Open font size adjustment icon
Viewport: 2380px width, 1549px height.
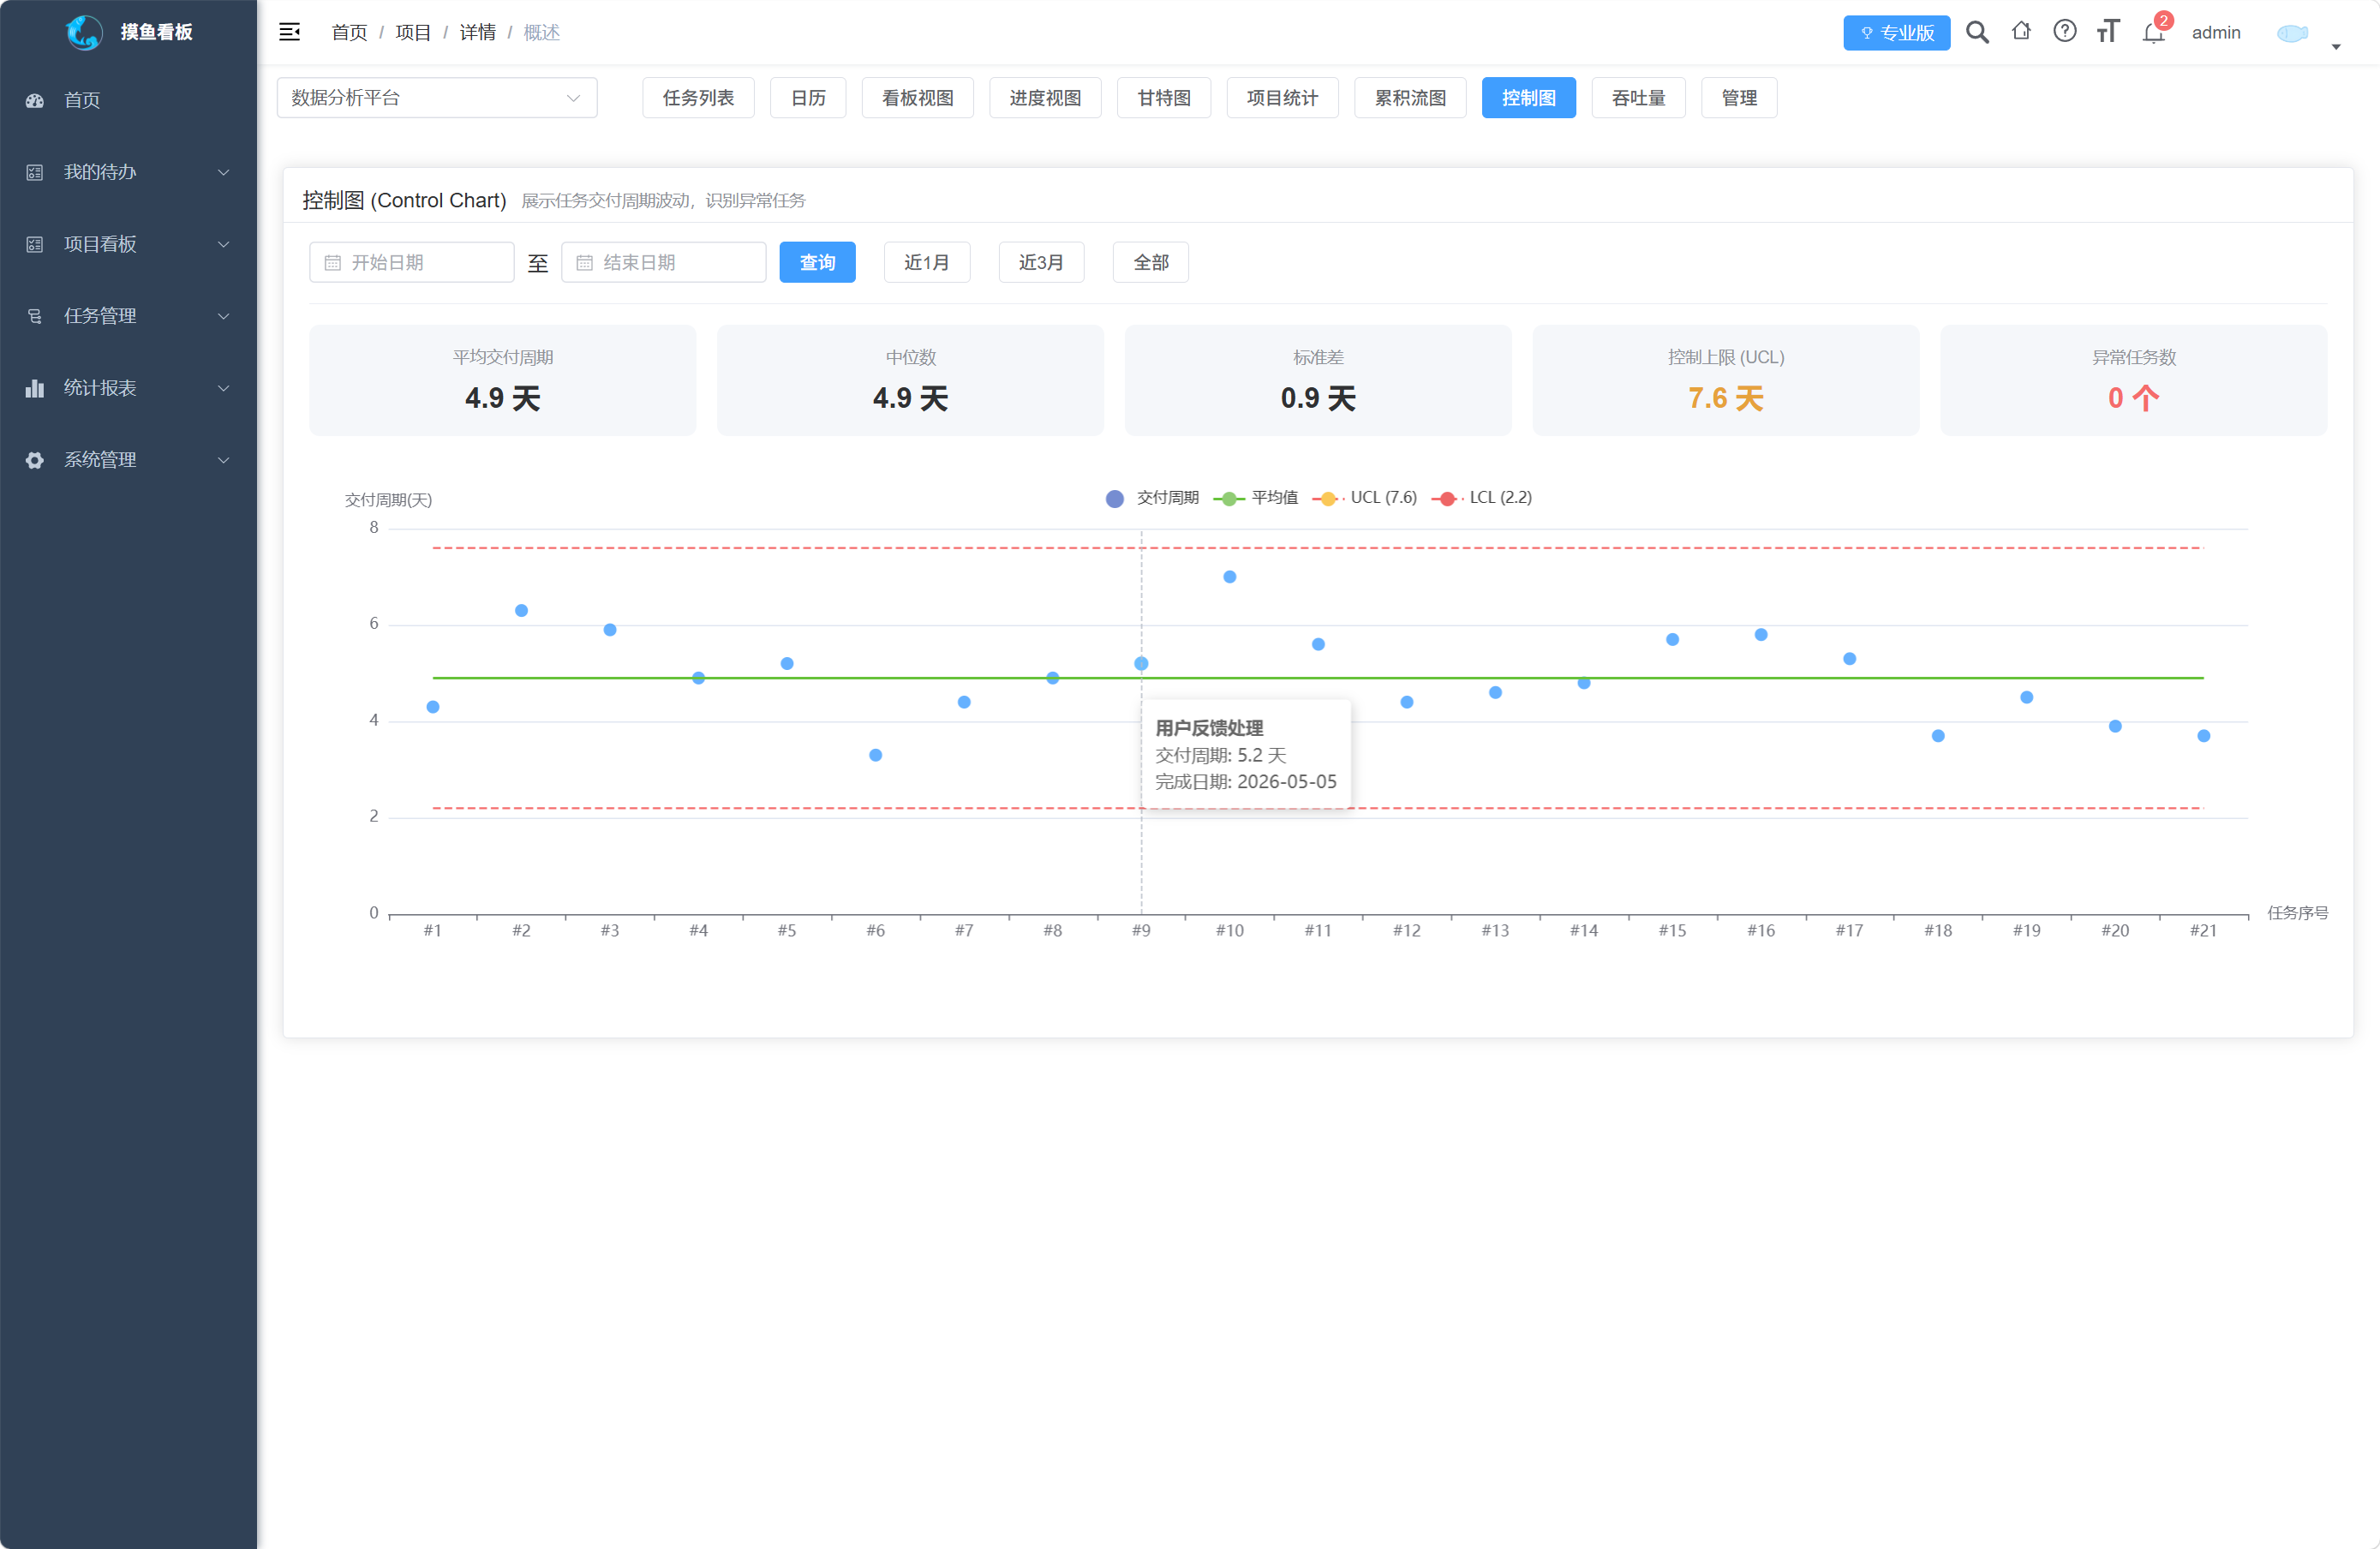2108,32
